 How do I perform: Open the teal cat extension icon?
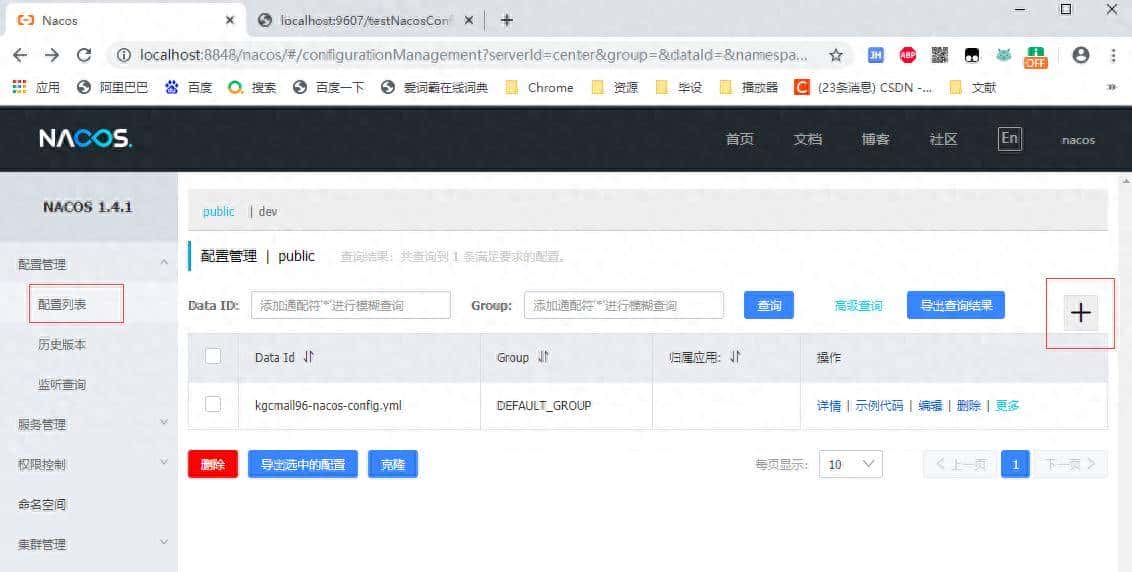(1003, 55)
